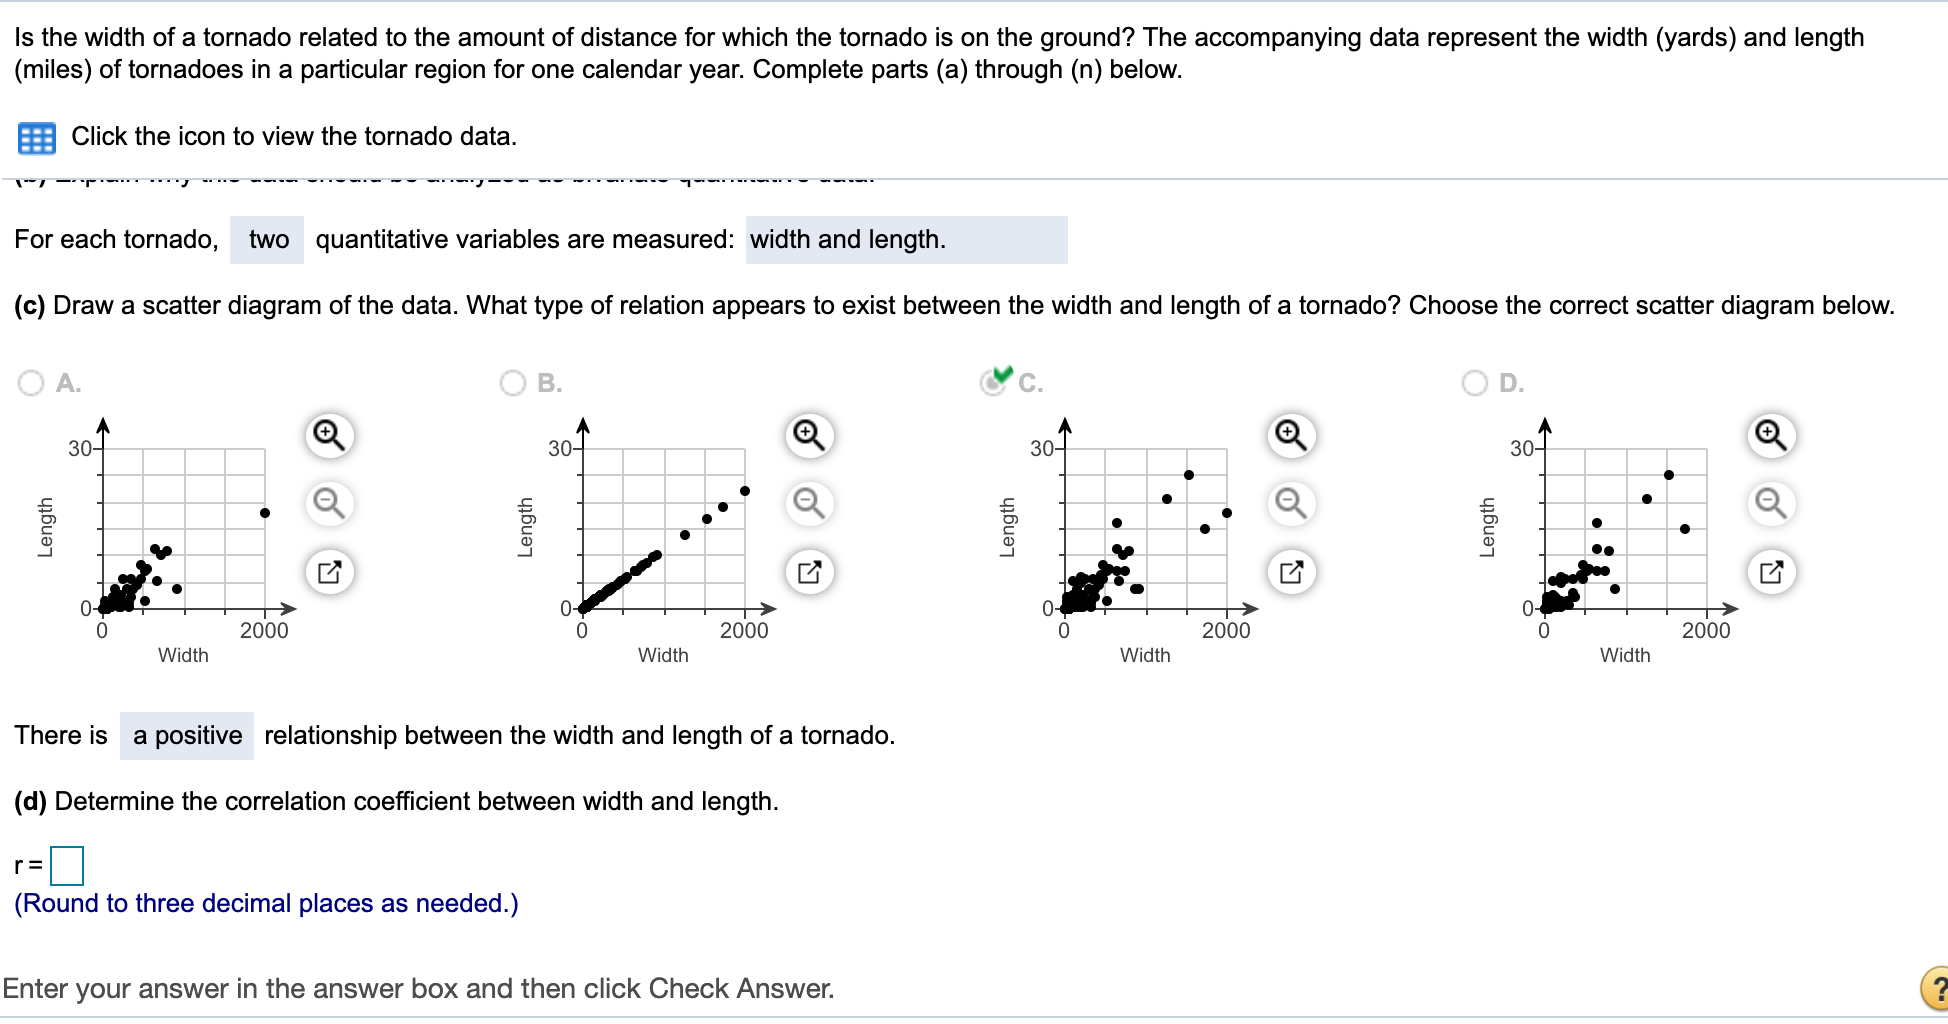Click the help question mark icon
The width and height of the screenshot is (1948, 1024).
coord(1934,989)
